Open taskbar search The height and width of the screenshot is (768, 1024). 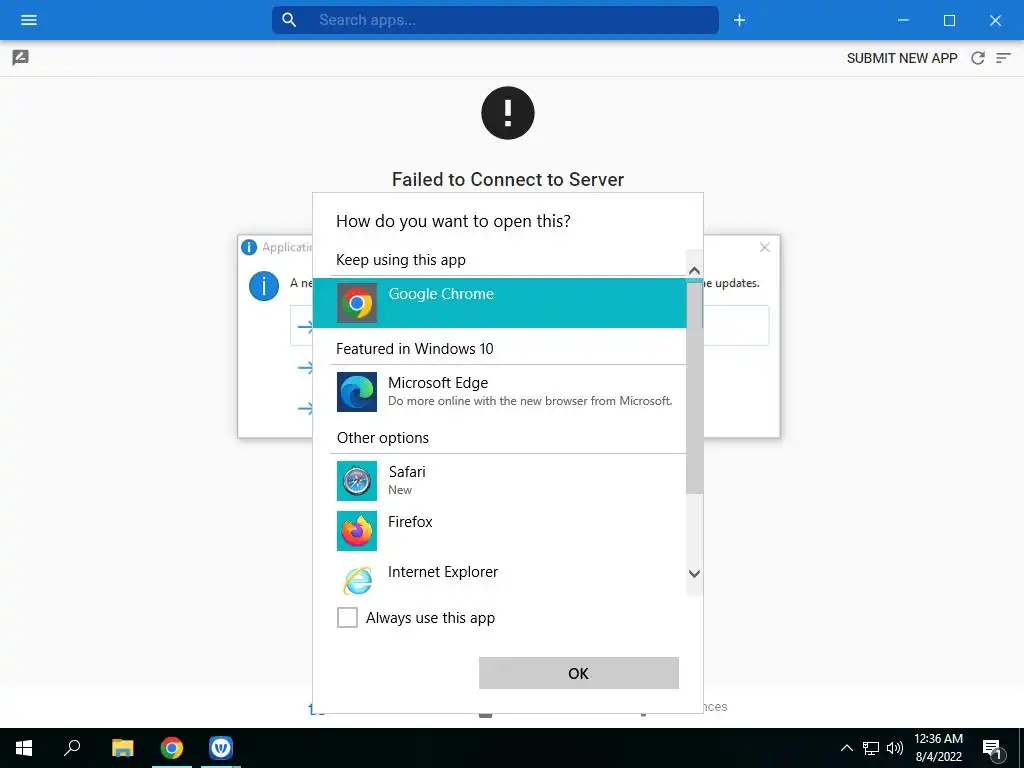coord(72,748)
